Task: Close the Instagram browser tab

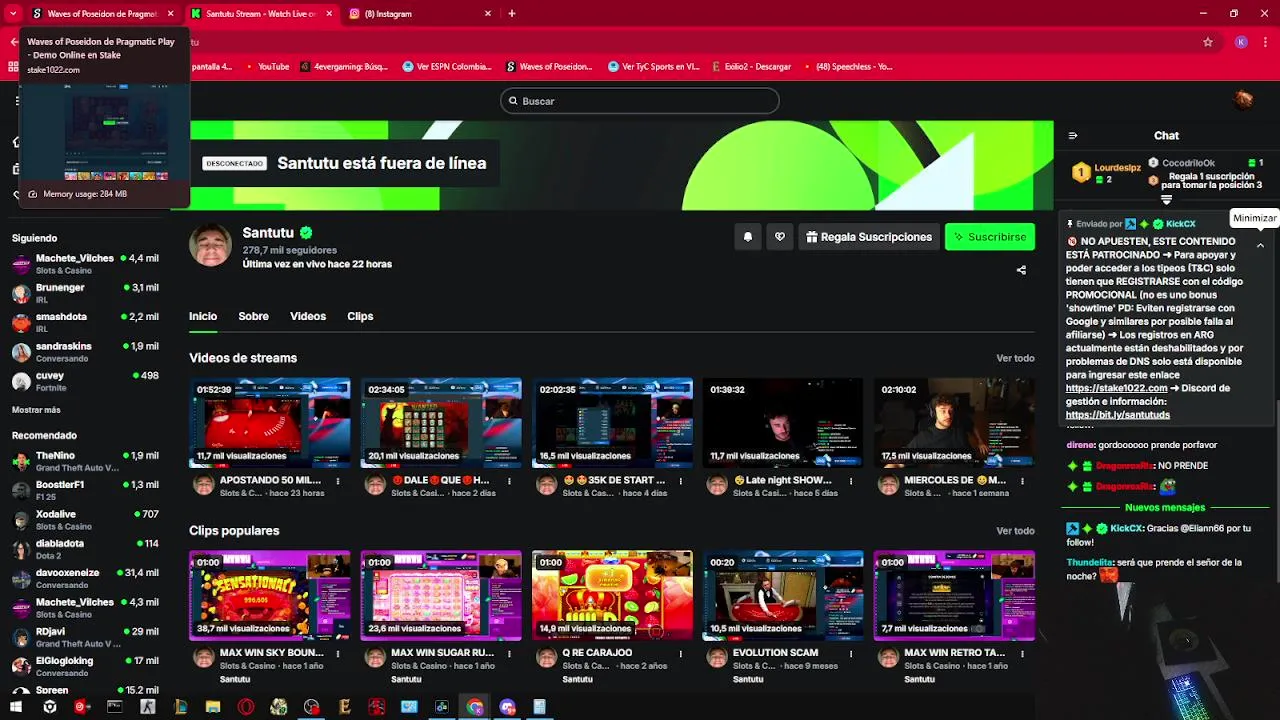Action: pos(488,14)
